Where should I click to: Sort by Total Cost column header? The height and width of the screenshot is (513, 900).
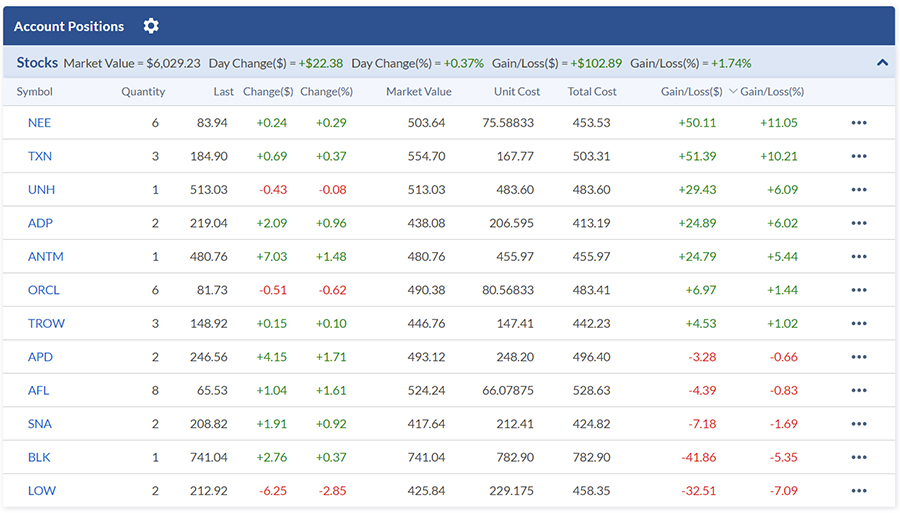pyautogui.click(x=592, y=92)
